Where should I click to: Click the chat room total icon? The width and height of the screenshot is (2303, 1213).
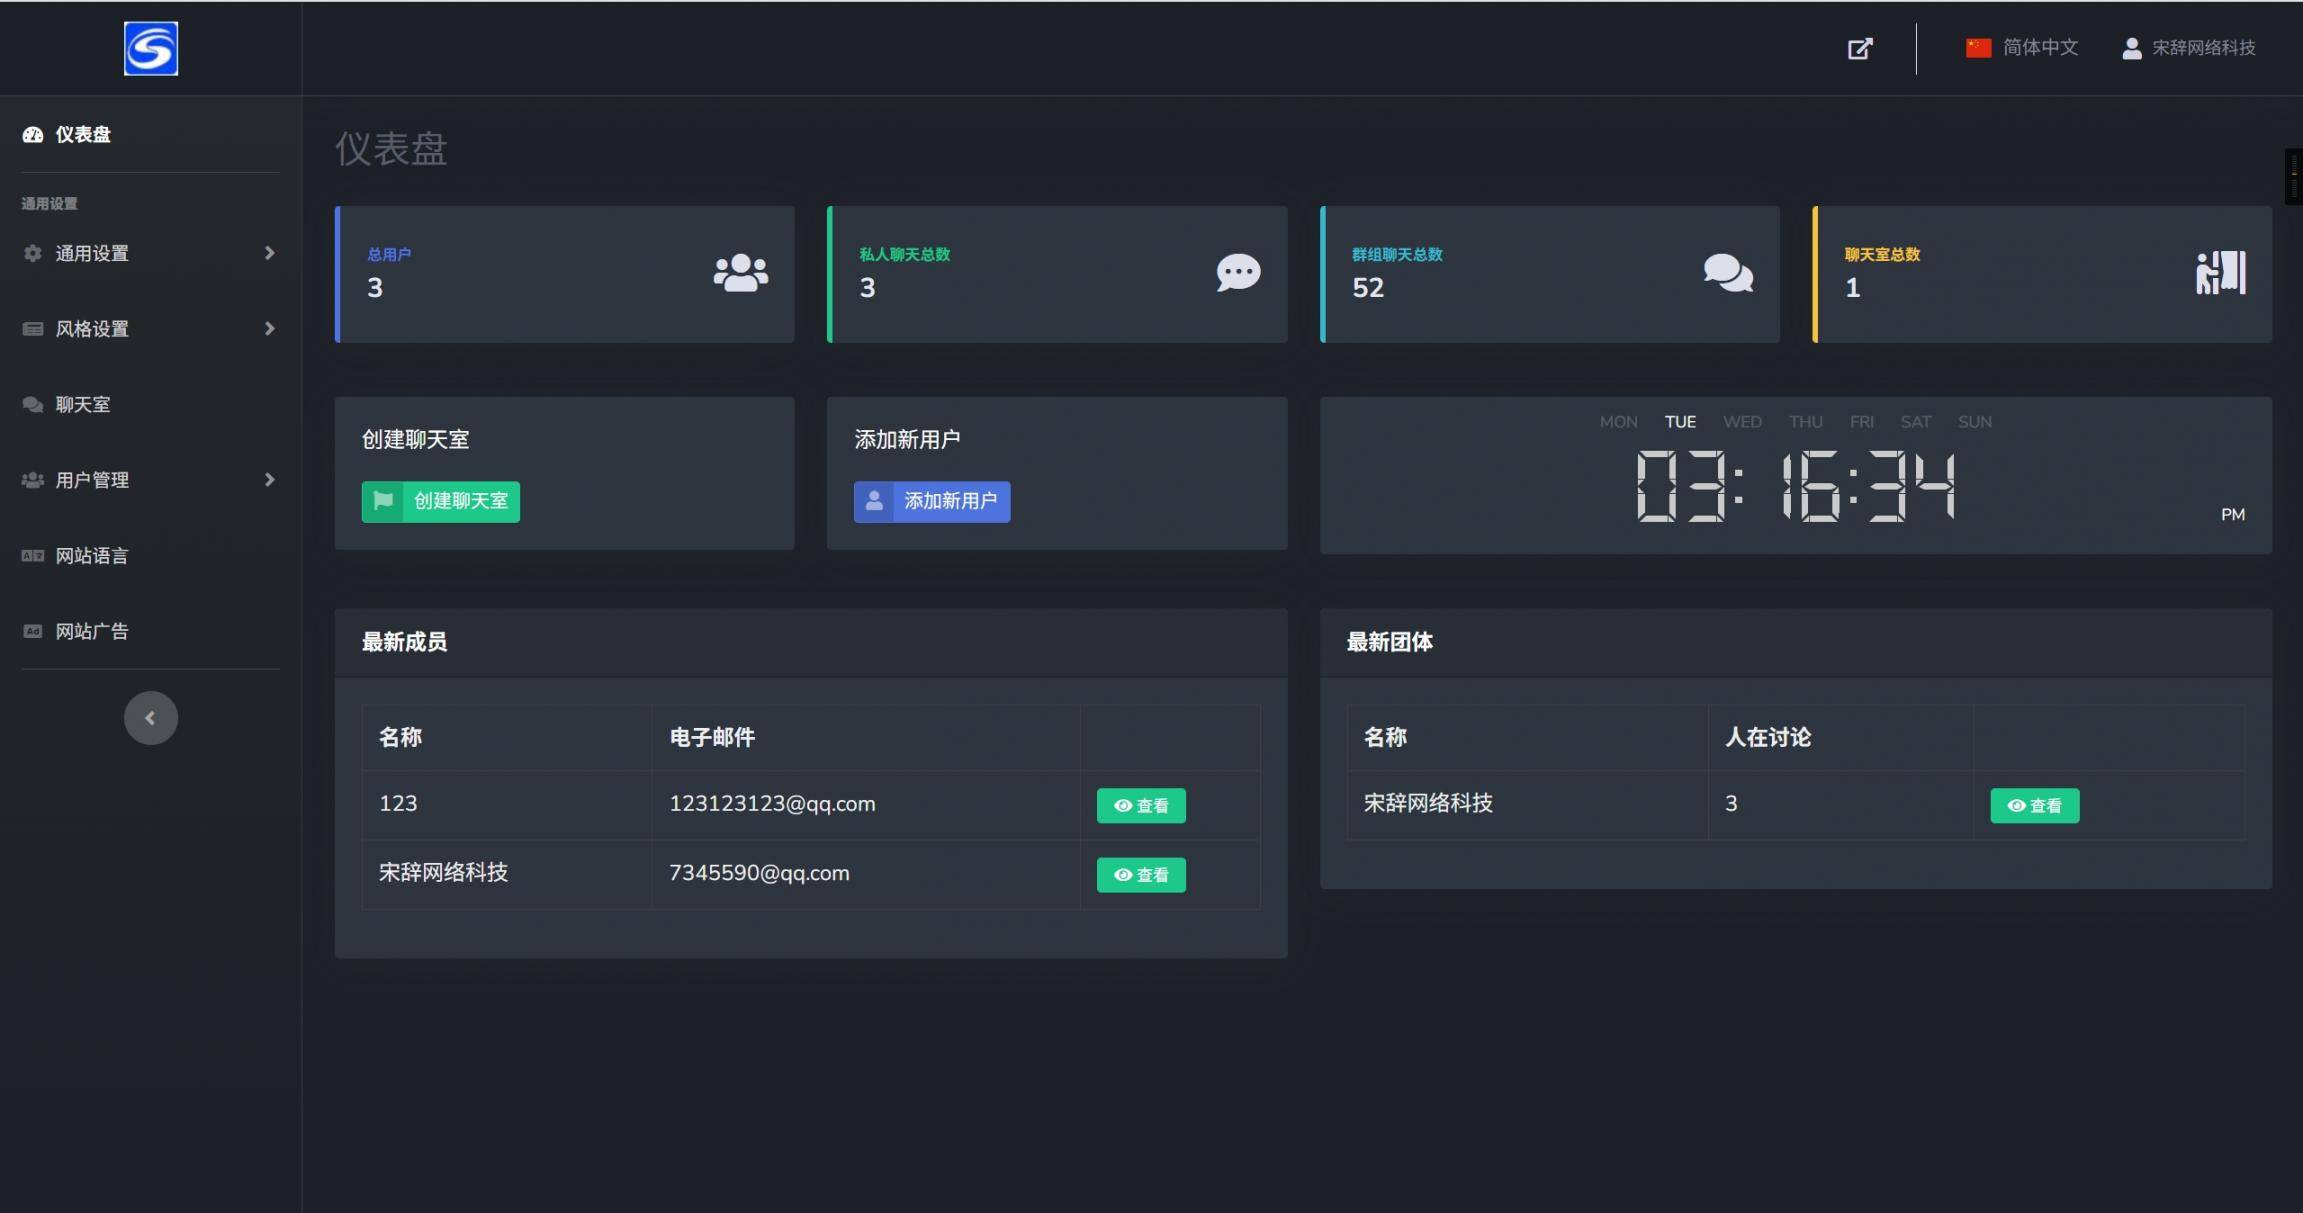click(2220, 273)
